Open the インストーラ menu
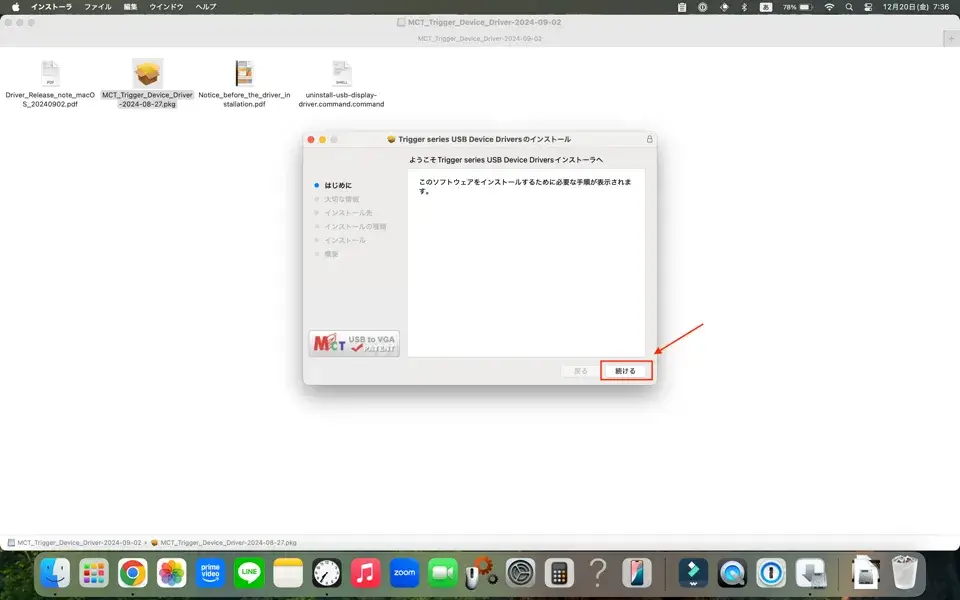The width and height of the screenshot is (960, 600). [x=51, y=7]
